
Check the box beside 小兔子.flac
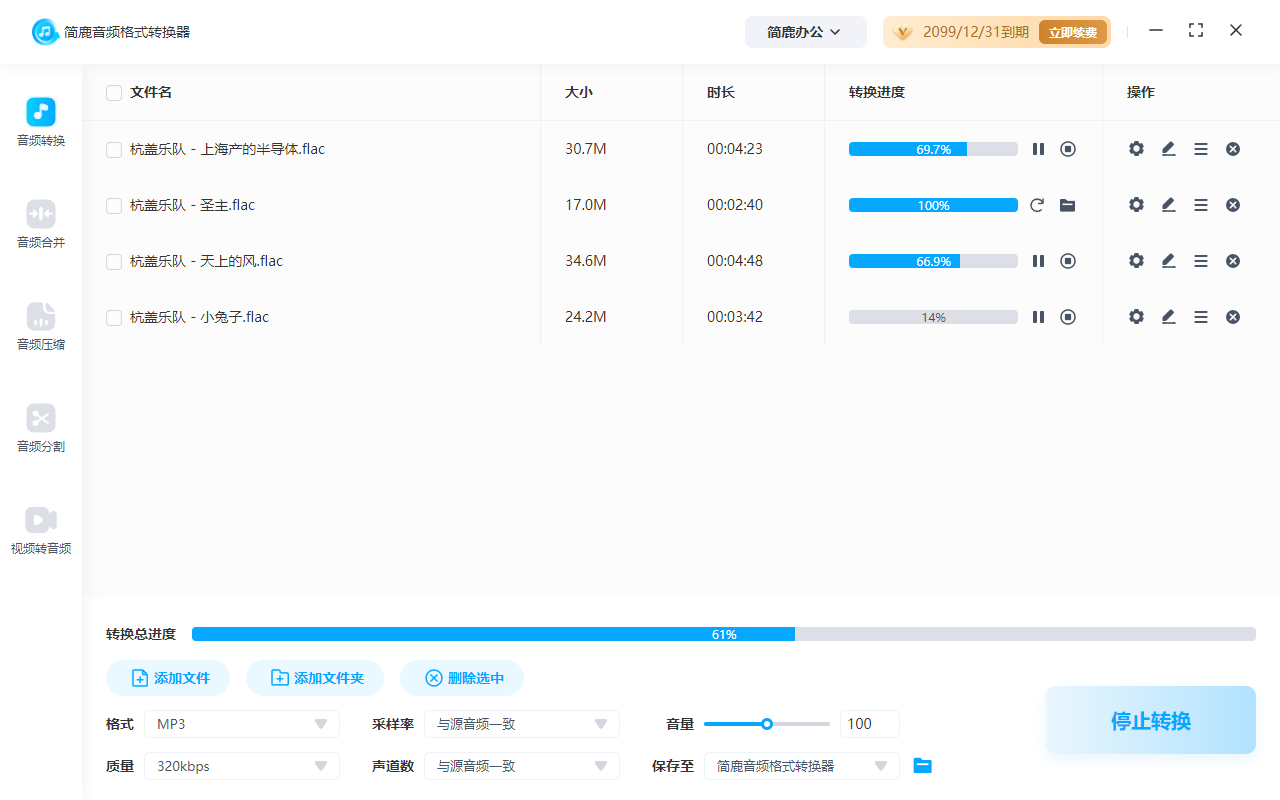(113, 316)
